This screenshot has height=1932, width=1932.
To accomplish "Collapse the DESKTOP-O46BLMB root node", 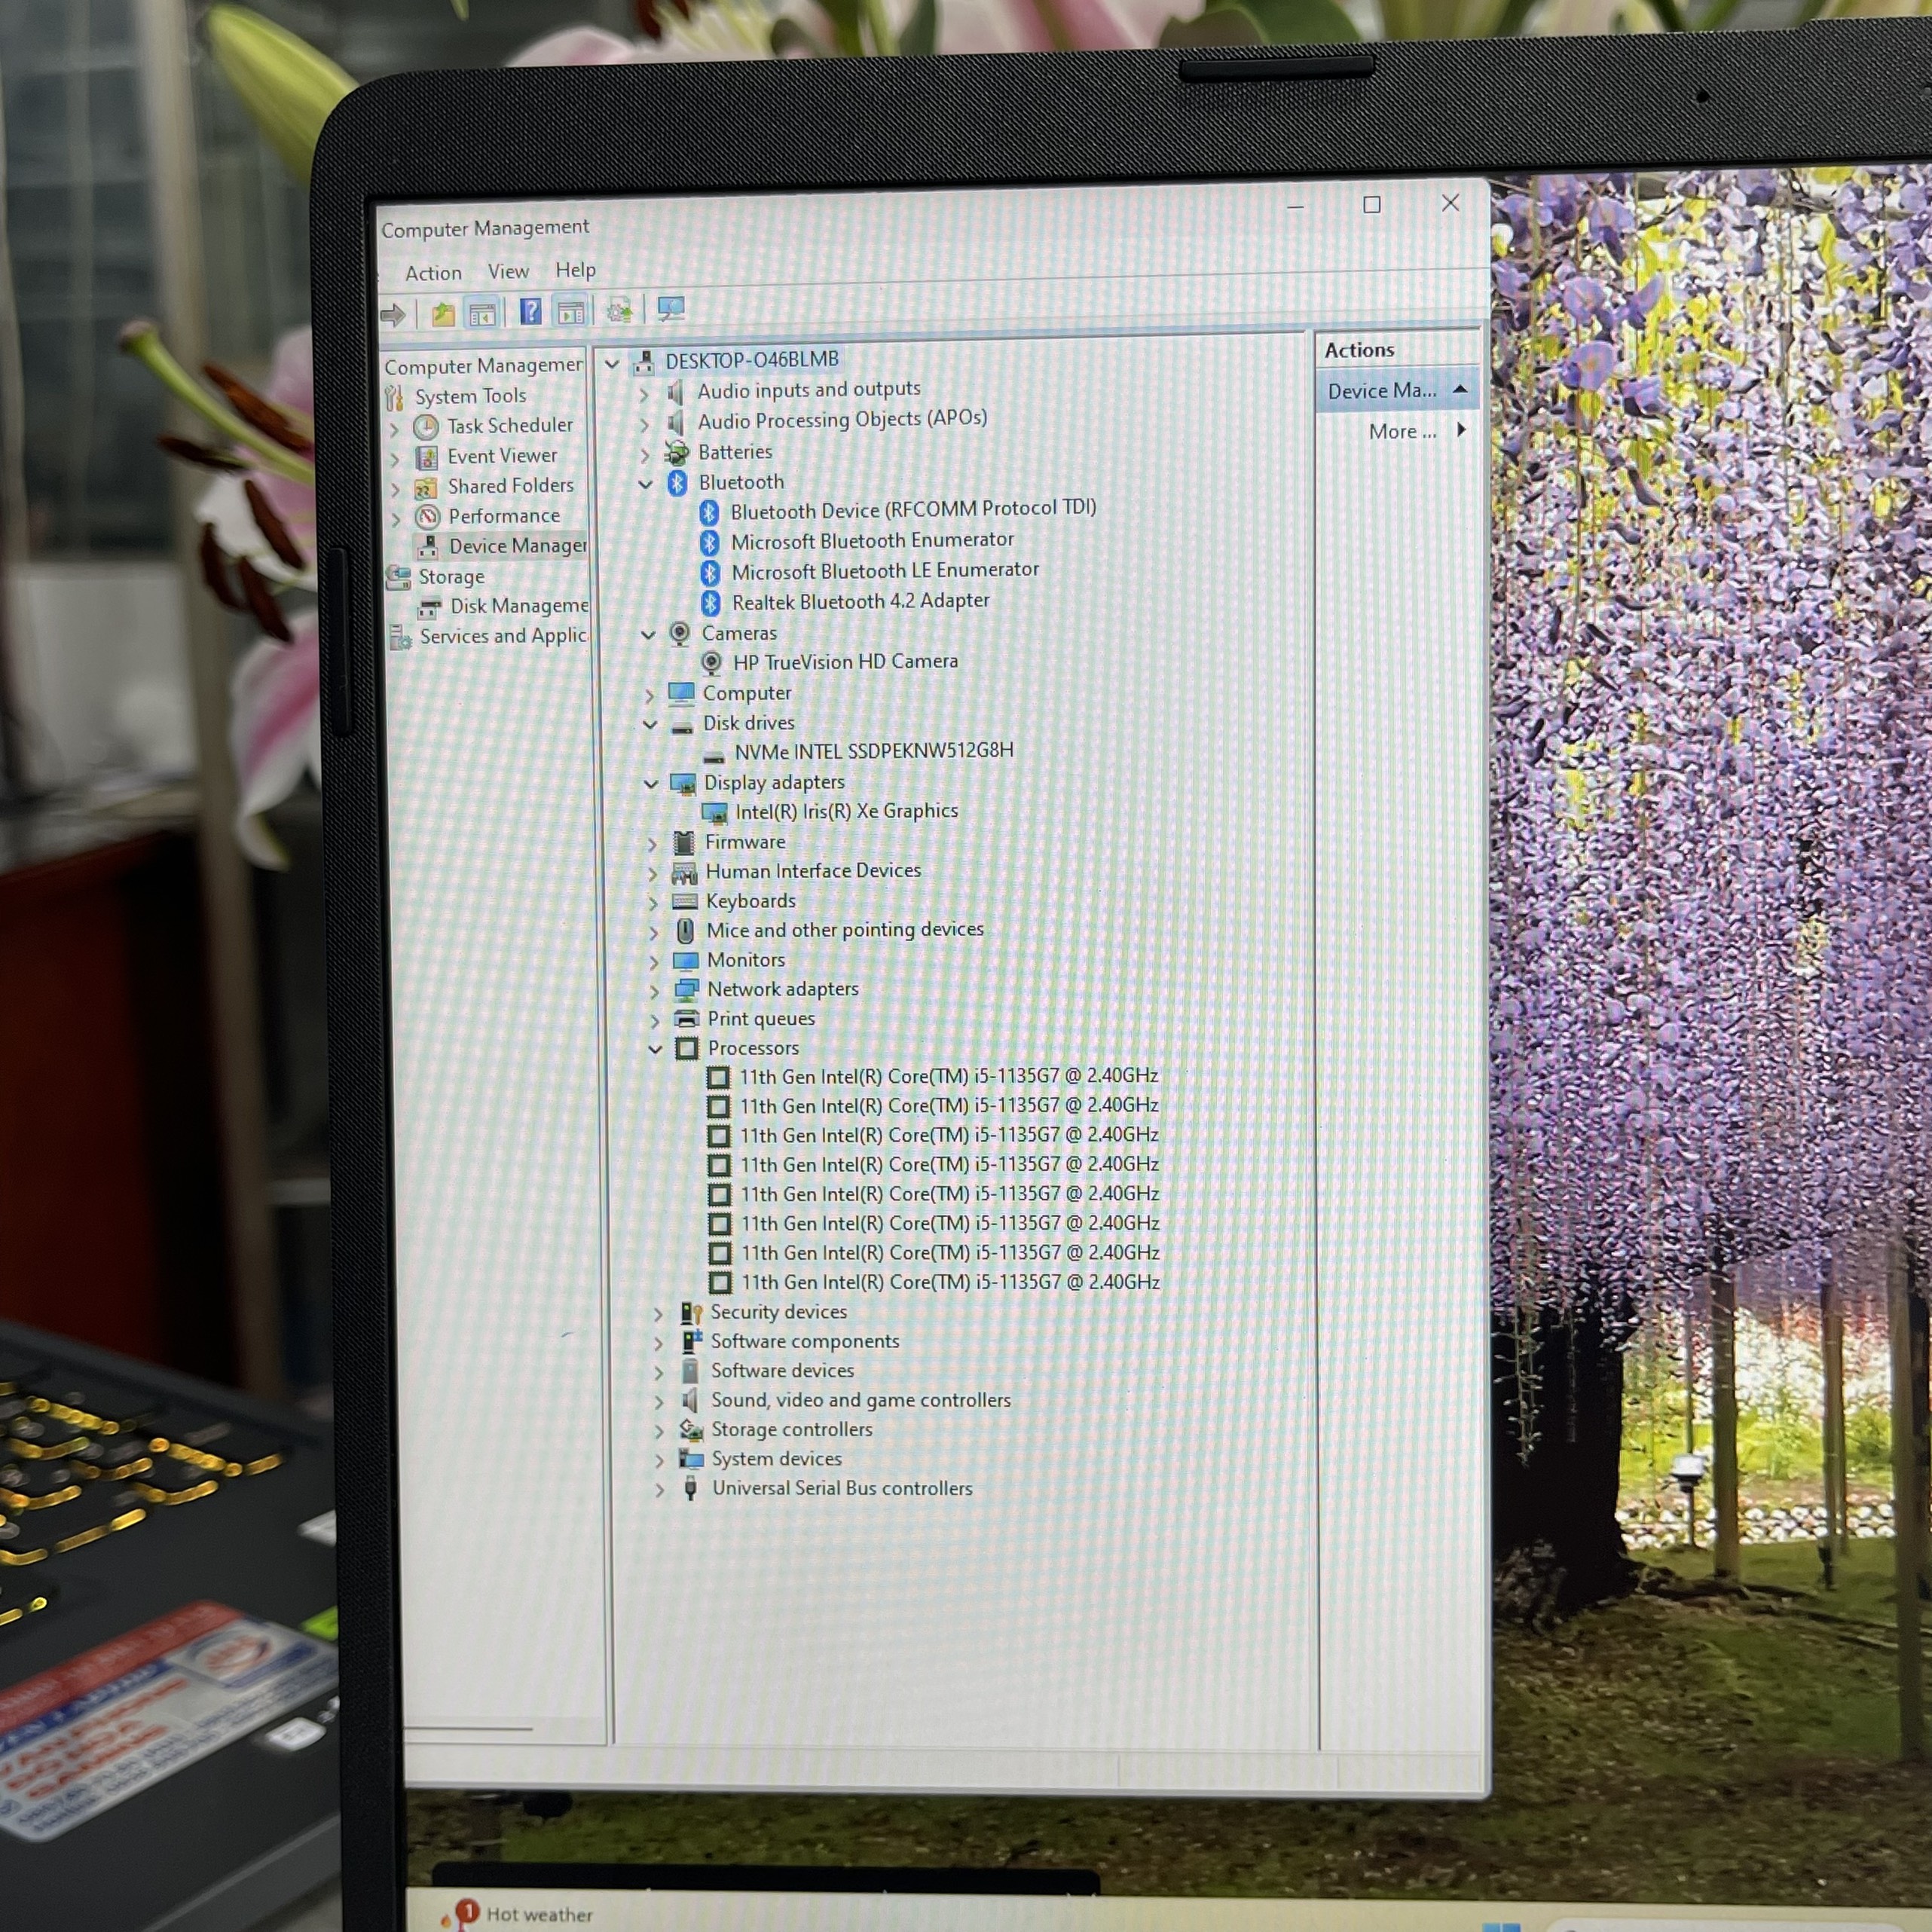I will 612,364.
